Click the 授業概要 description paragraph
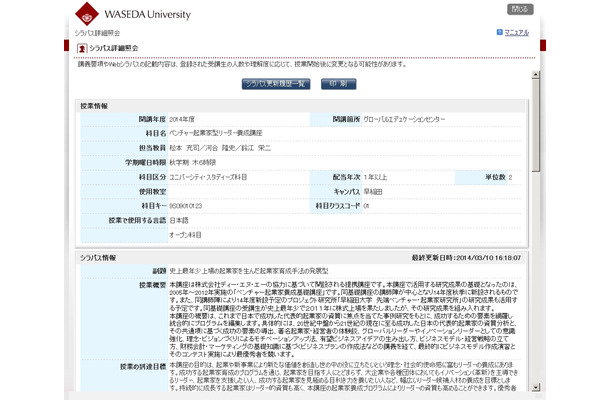This screenshot has height=400, width=610. [x=344, y=319]
